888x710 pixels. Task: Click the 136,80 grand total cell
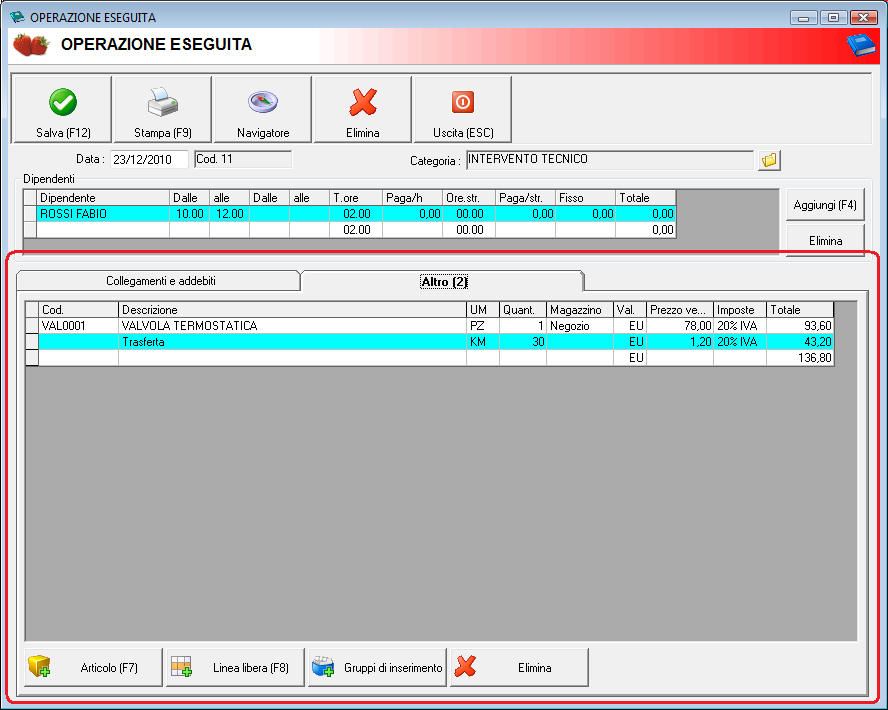[800, 357]
